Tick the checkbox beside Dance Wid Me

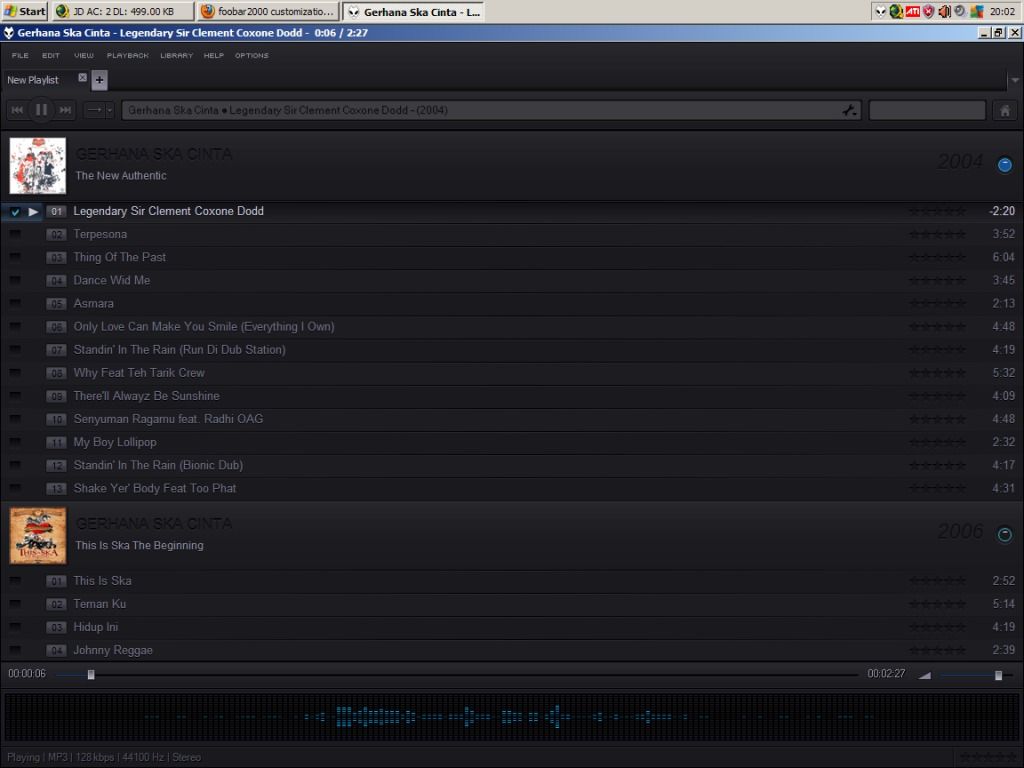point(15,281)
